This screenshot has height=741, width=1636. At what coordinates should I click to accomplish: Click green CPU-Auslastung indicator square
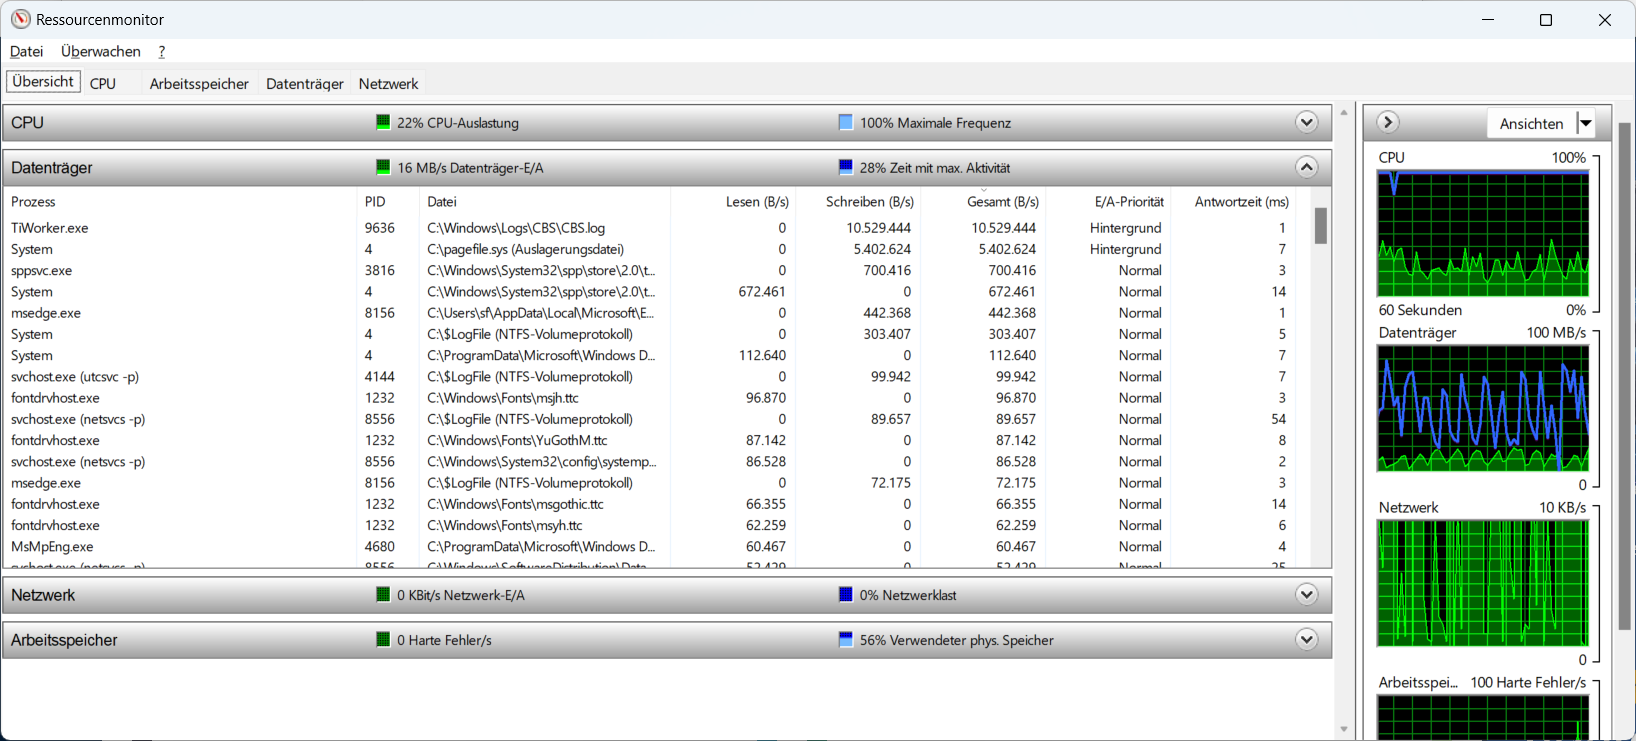click(x=383, y=122)
